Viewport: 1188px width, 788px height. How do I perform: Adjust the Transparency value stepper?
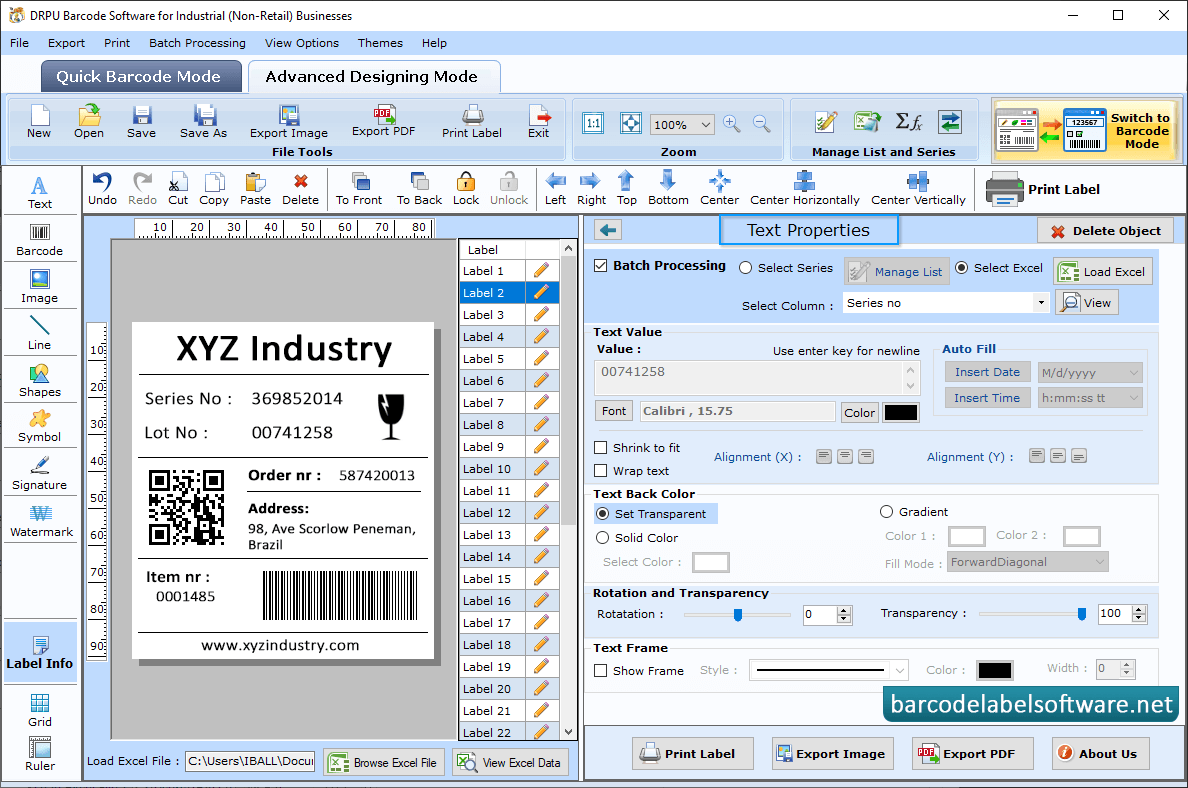(1139, 614)
